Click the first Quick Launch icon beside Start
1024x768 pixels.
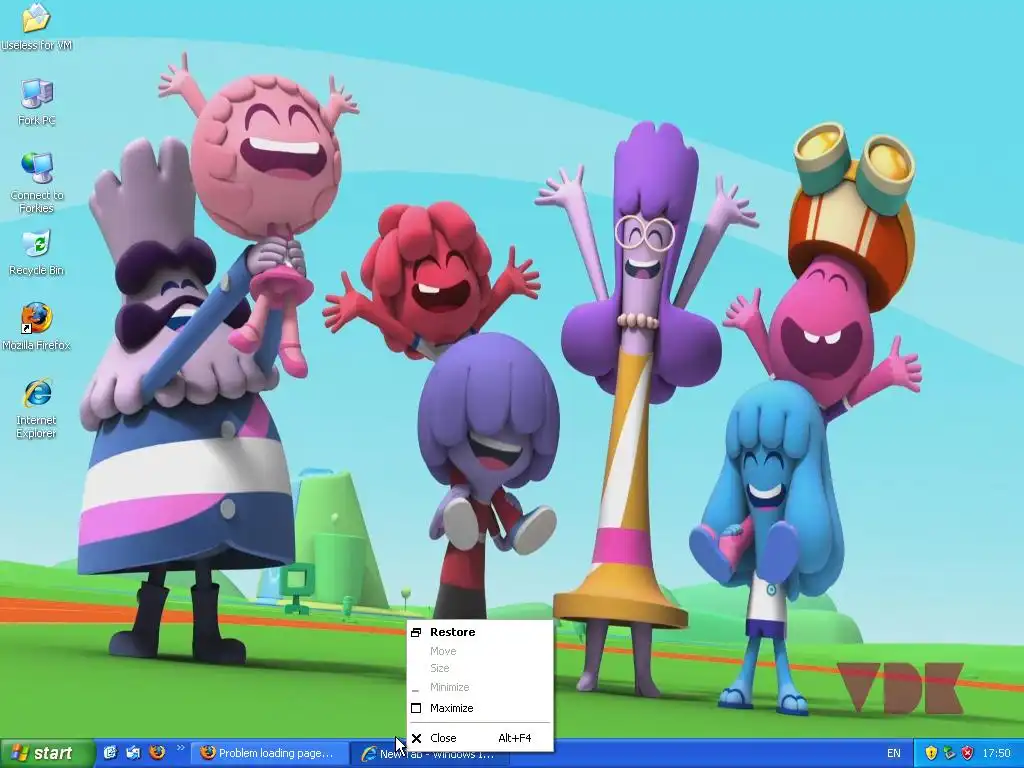(x=110, y=752)
